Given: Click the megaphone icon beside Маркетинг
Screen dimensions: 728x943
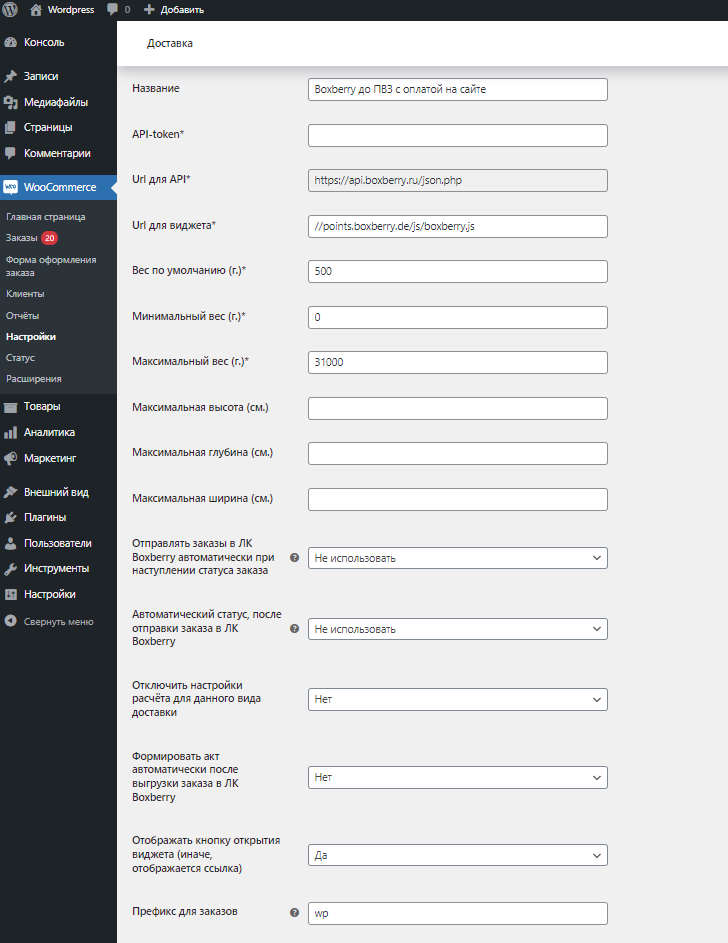Looking at the screenshot, I should tap(11, 458).
